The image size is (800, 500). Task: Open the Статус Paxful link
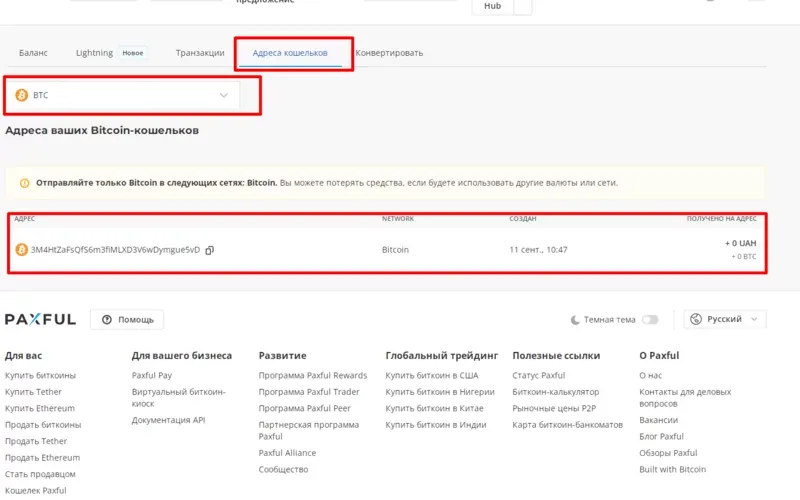pyautogui.click(x=539, y=376)
